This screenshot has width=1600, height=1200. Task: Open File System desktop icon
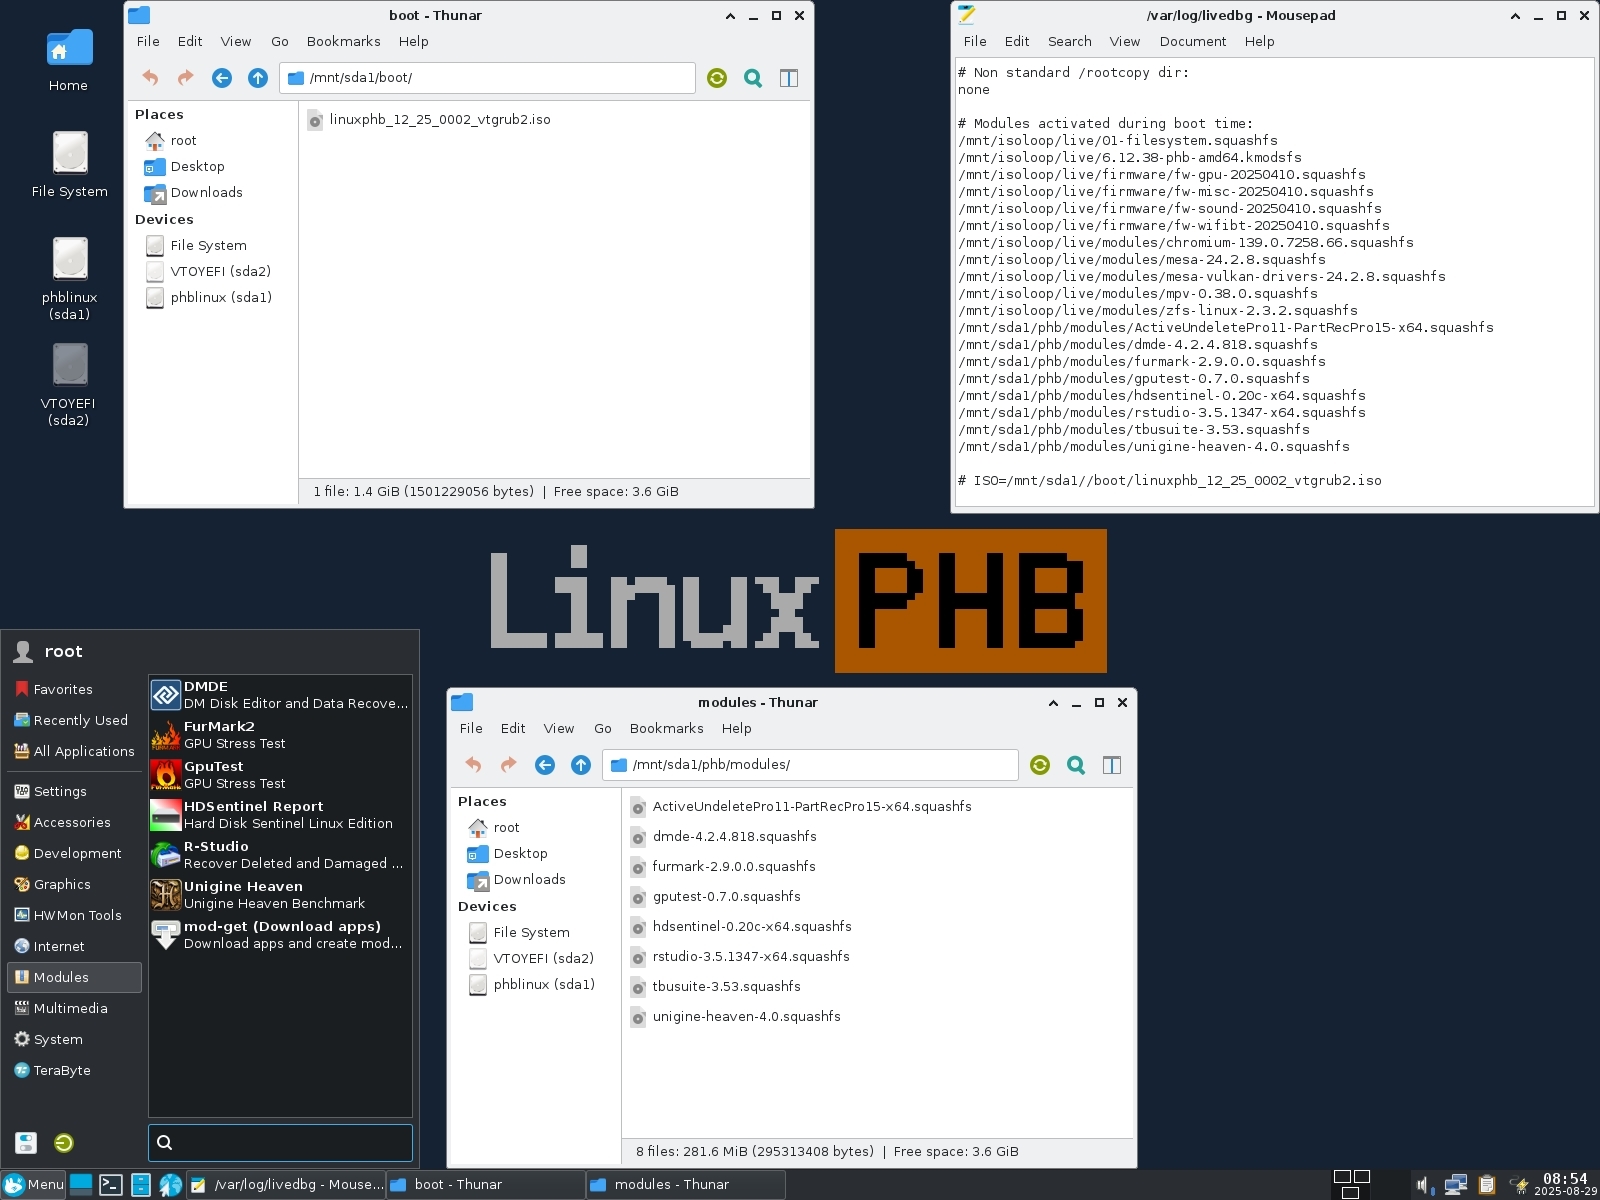(x=69, y=165)
